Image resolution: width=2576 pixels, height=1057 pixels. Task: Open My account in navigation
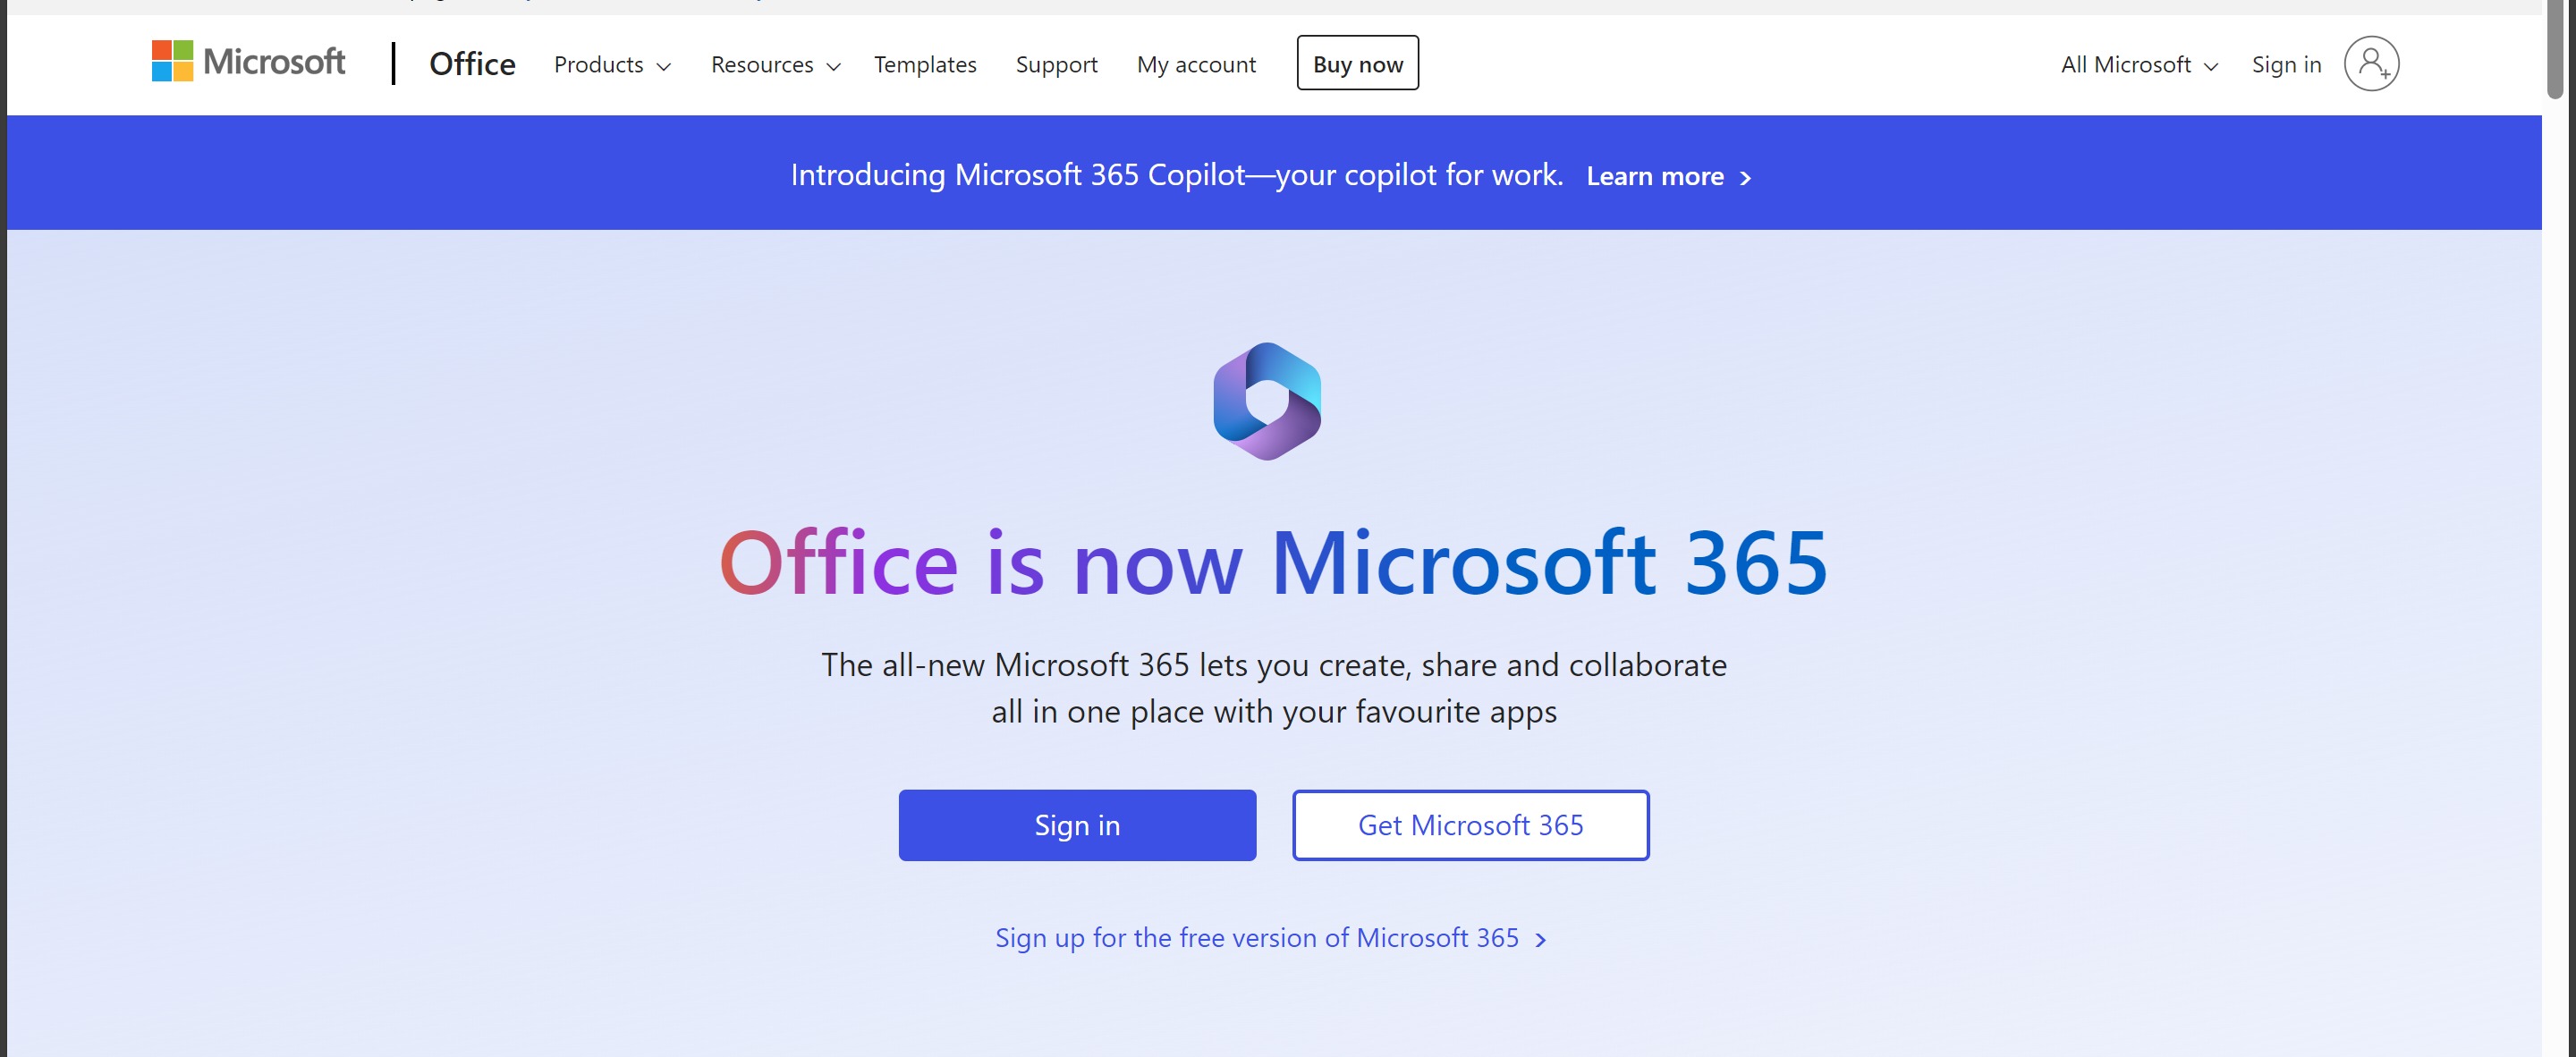1196,65
